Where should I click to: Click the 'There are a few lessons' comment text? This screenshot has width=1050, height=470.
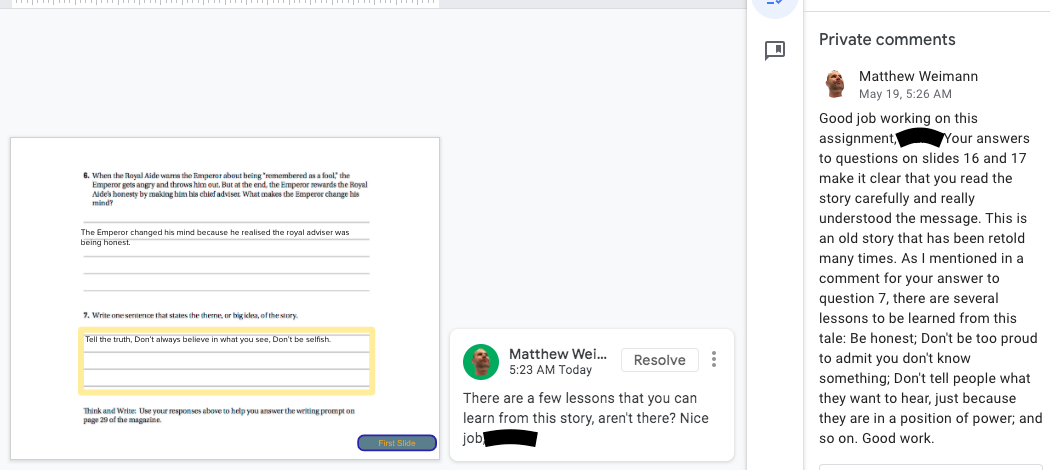pos(580,408)
